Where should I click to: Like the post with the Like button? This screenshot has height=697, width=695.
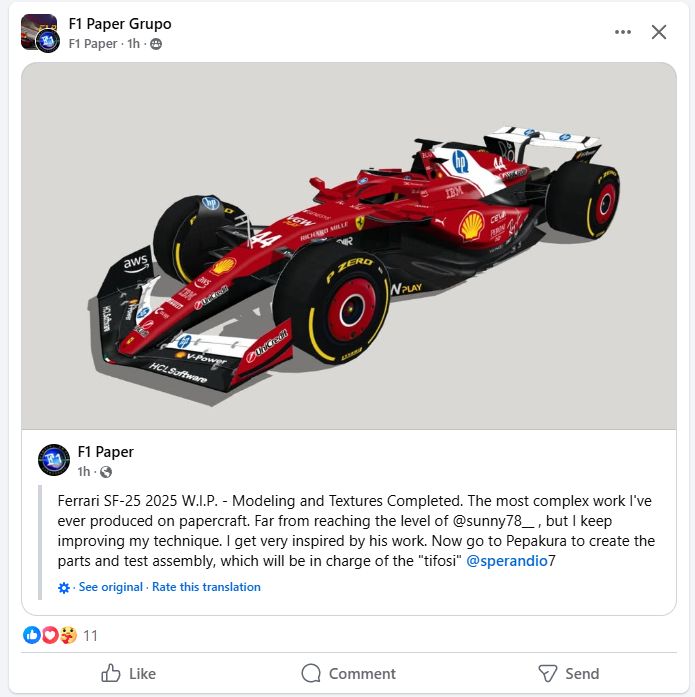(128, 673)
